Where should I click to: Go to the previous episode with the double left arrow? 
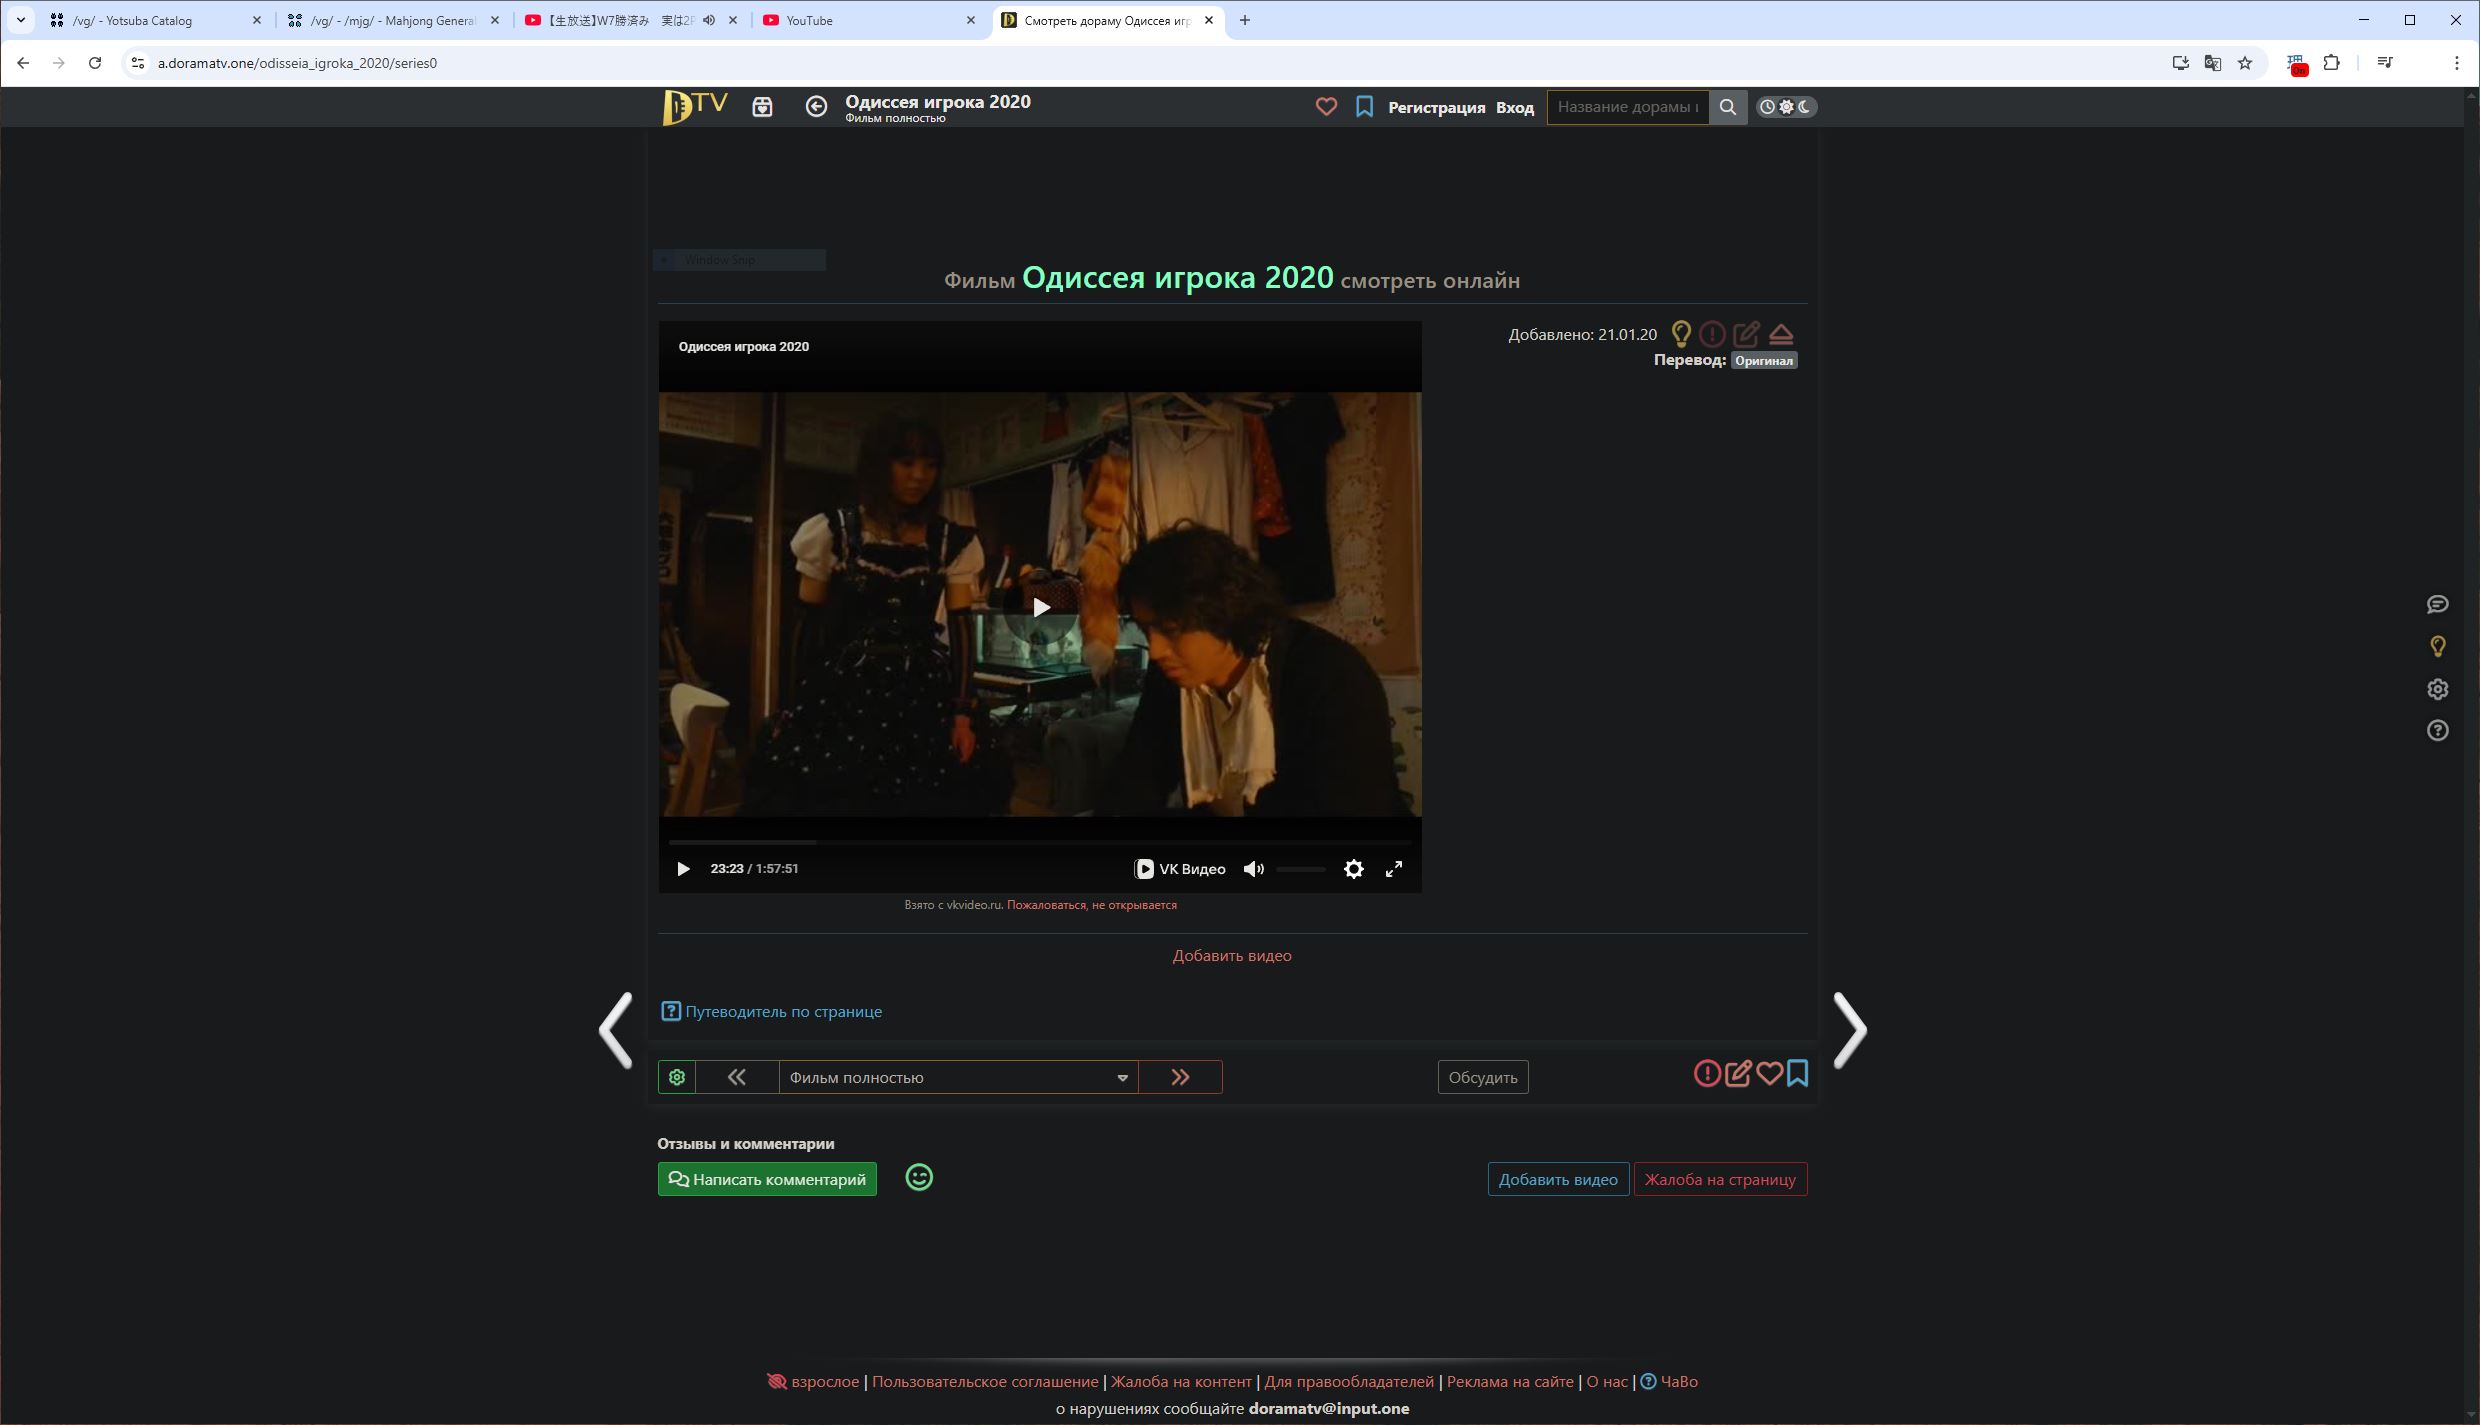(737, 1077)
